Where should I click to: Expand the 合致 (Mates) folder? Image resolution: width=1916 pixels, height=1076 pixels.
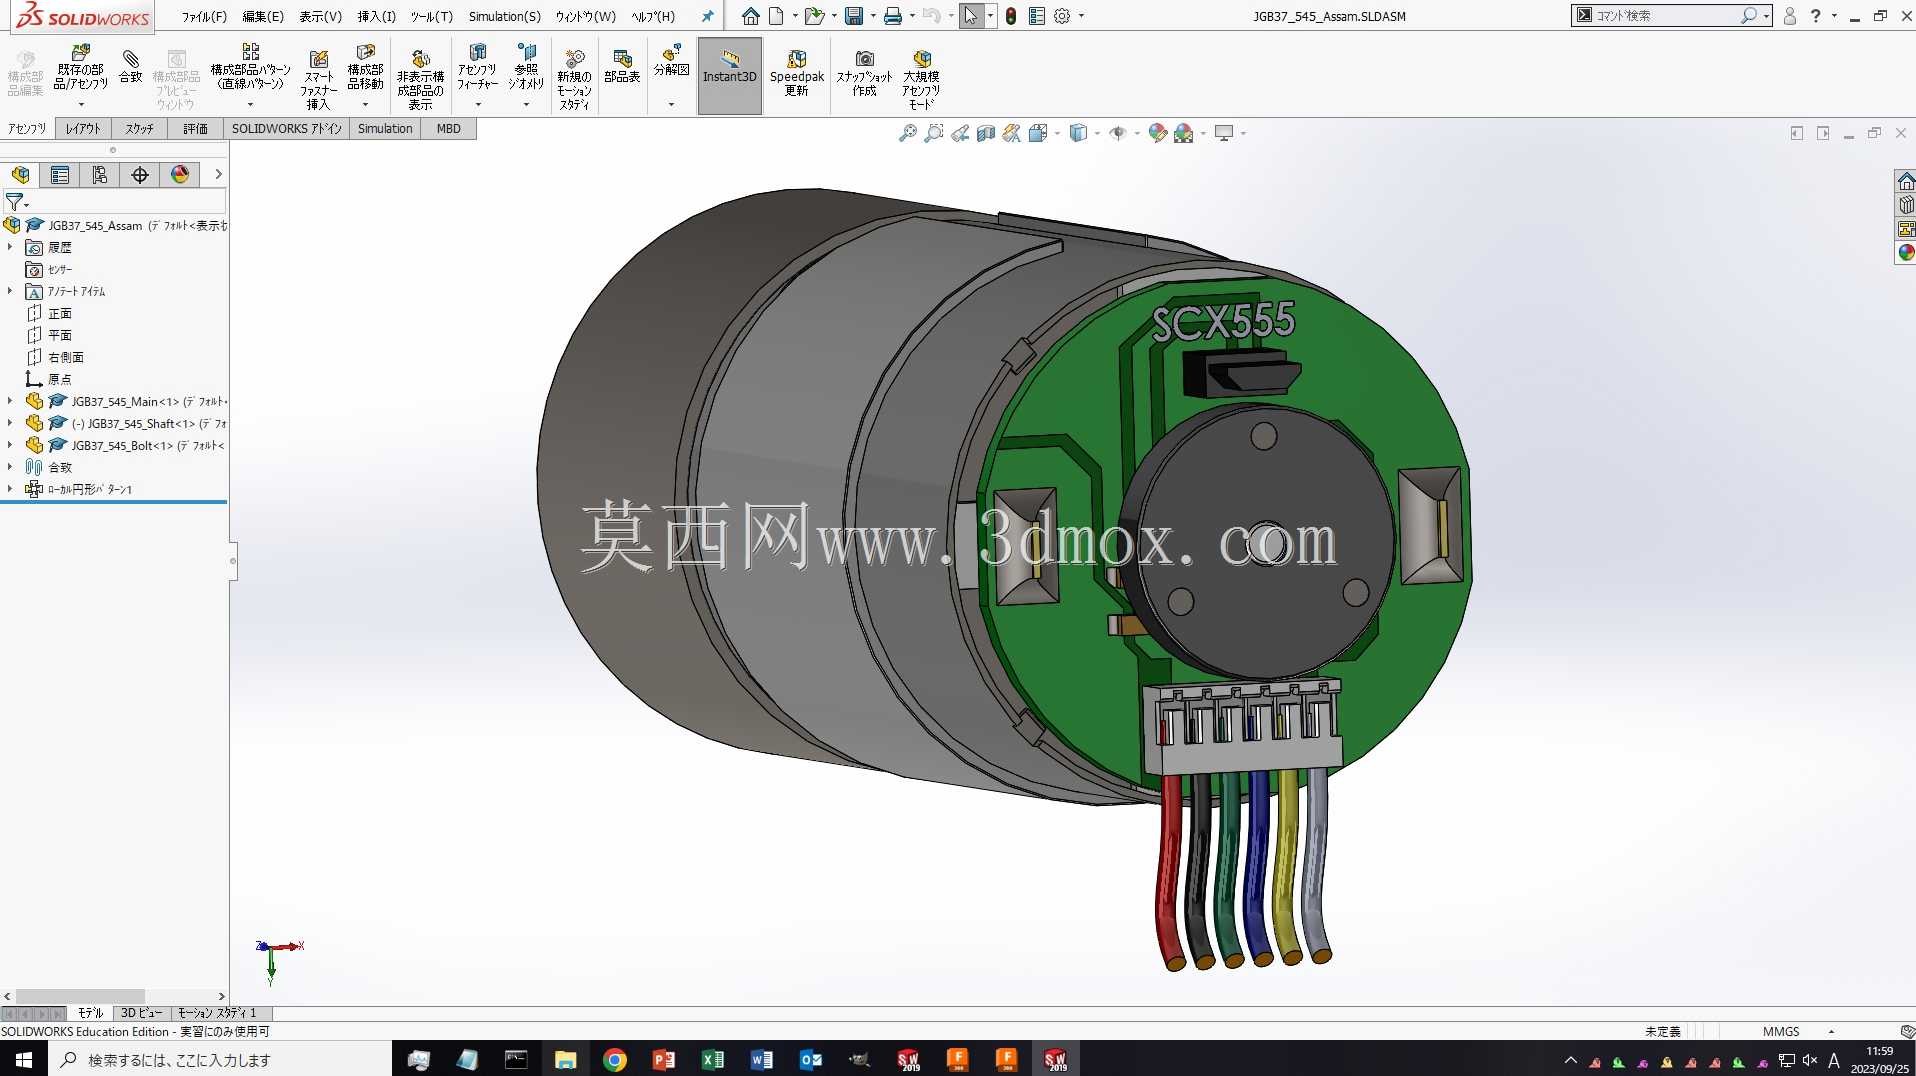coord(10,467)
